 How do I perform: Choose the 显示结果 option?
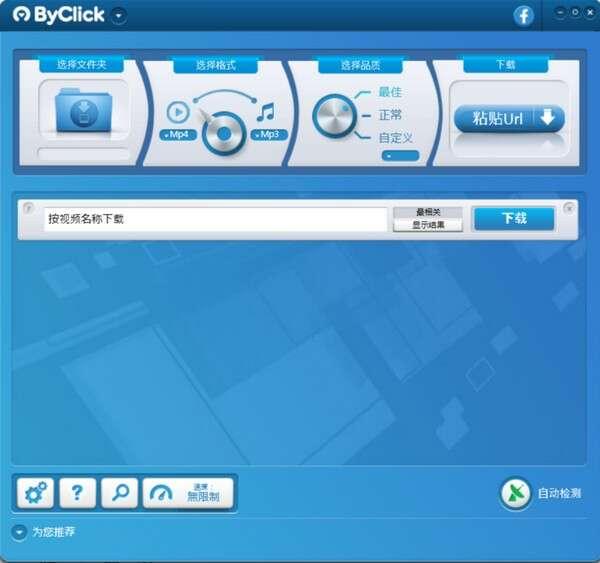(428, 225)
